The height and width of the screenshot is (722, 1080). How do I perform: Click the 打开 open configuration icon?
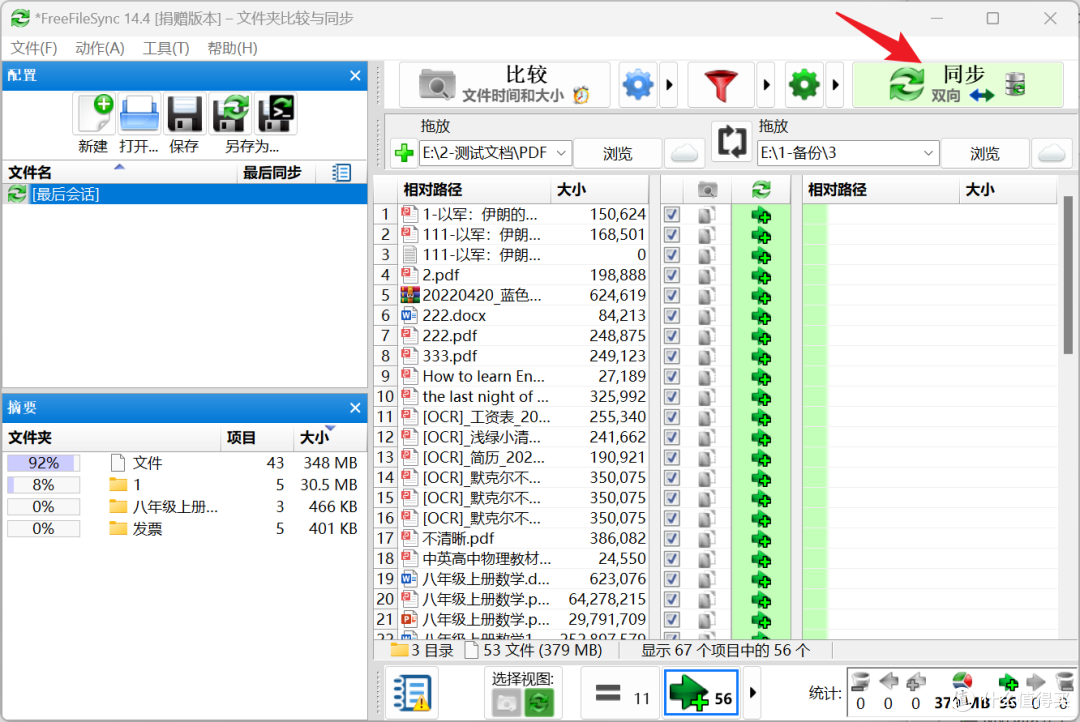click(x=139, y=114)
